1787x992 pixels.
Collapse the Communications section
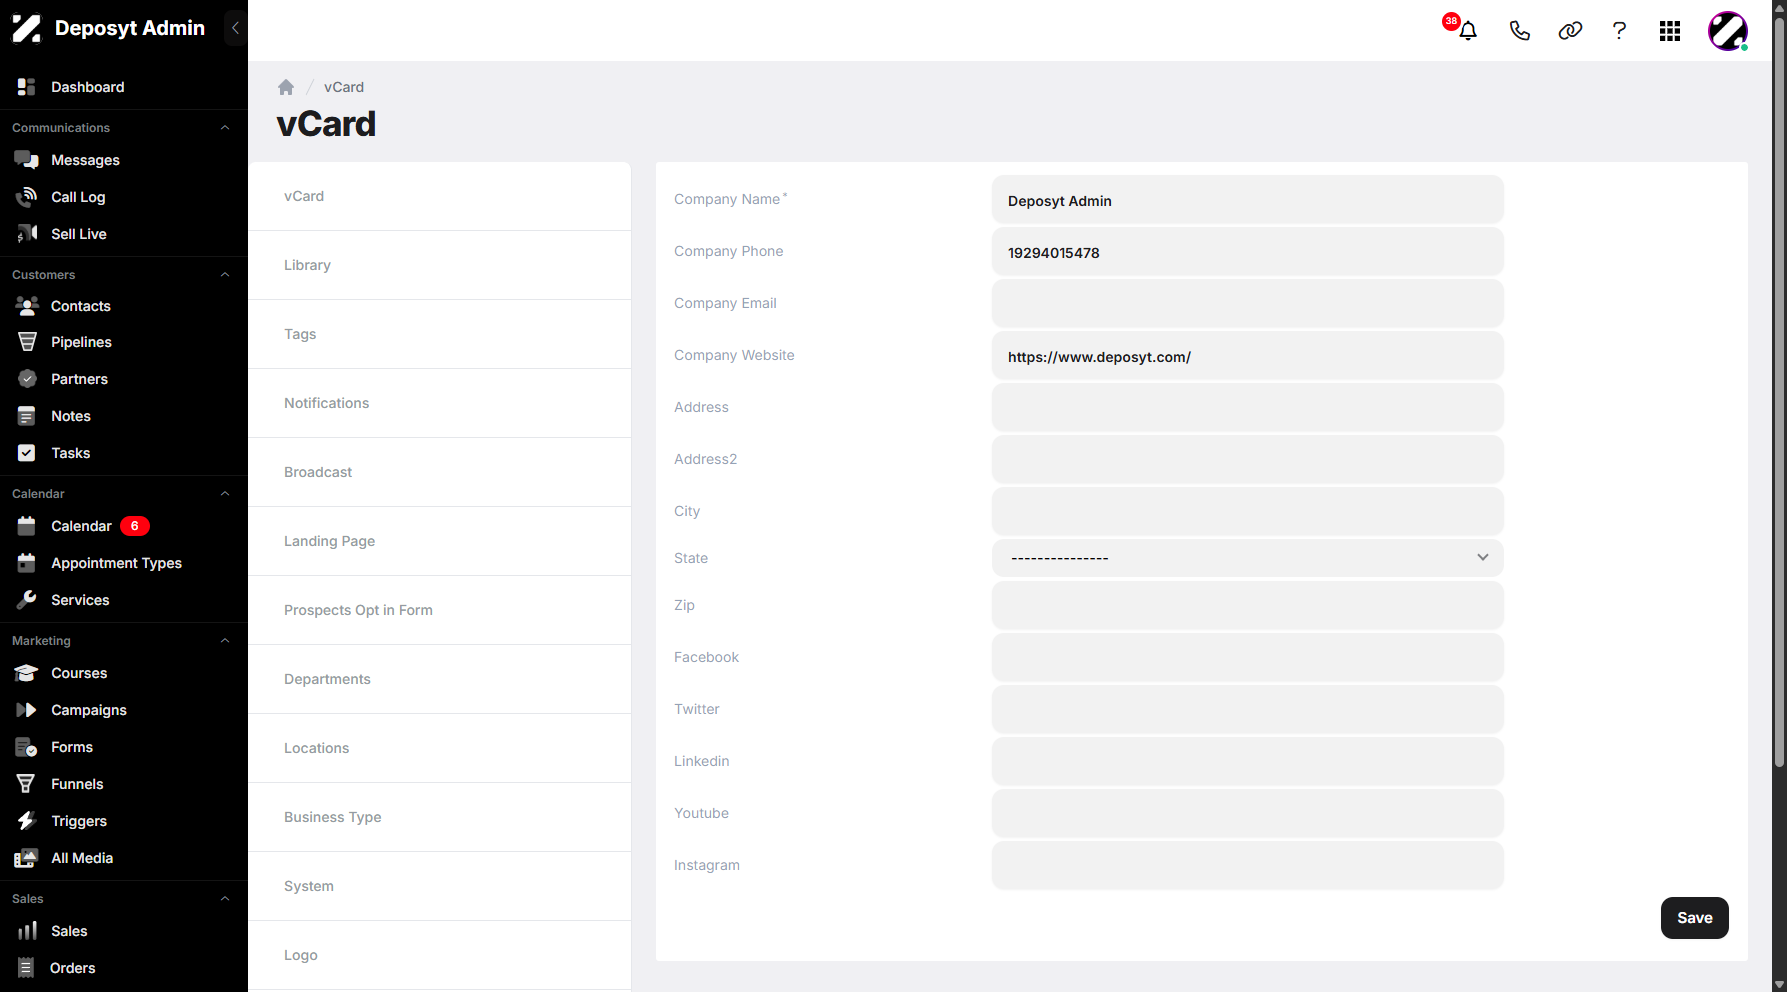click(225, 128)
